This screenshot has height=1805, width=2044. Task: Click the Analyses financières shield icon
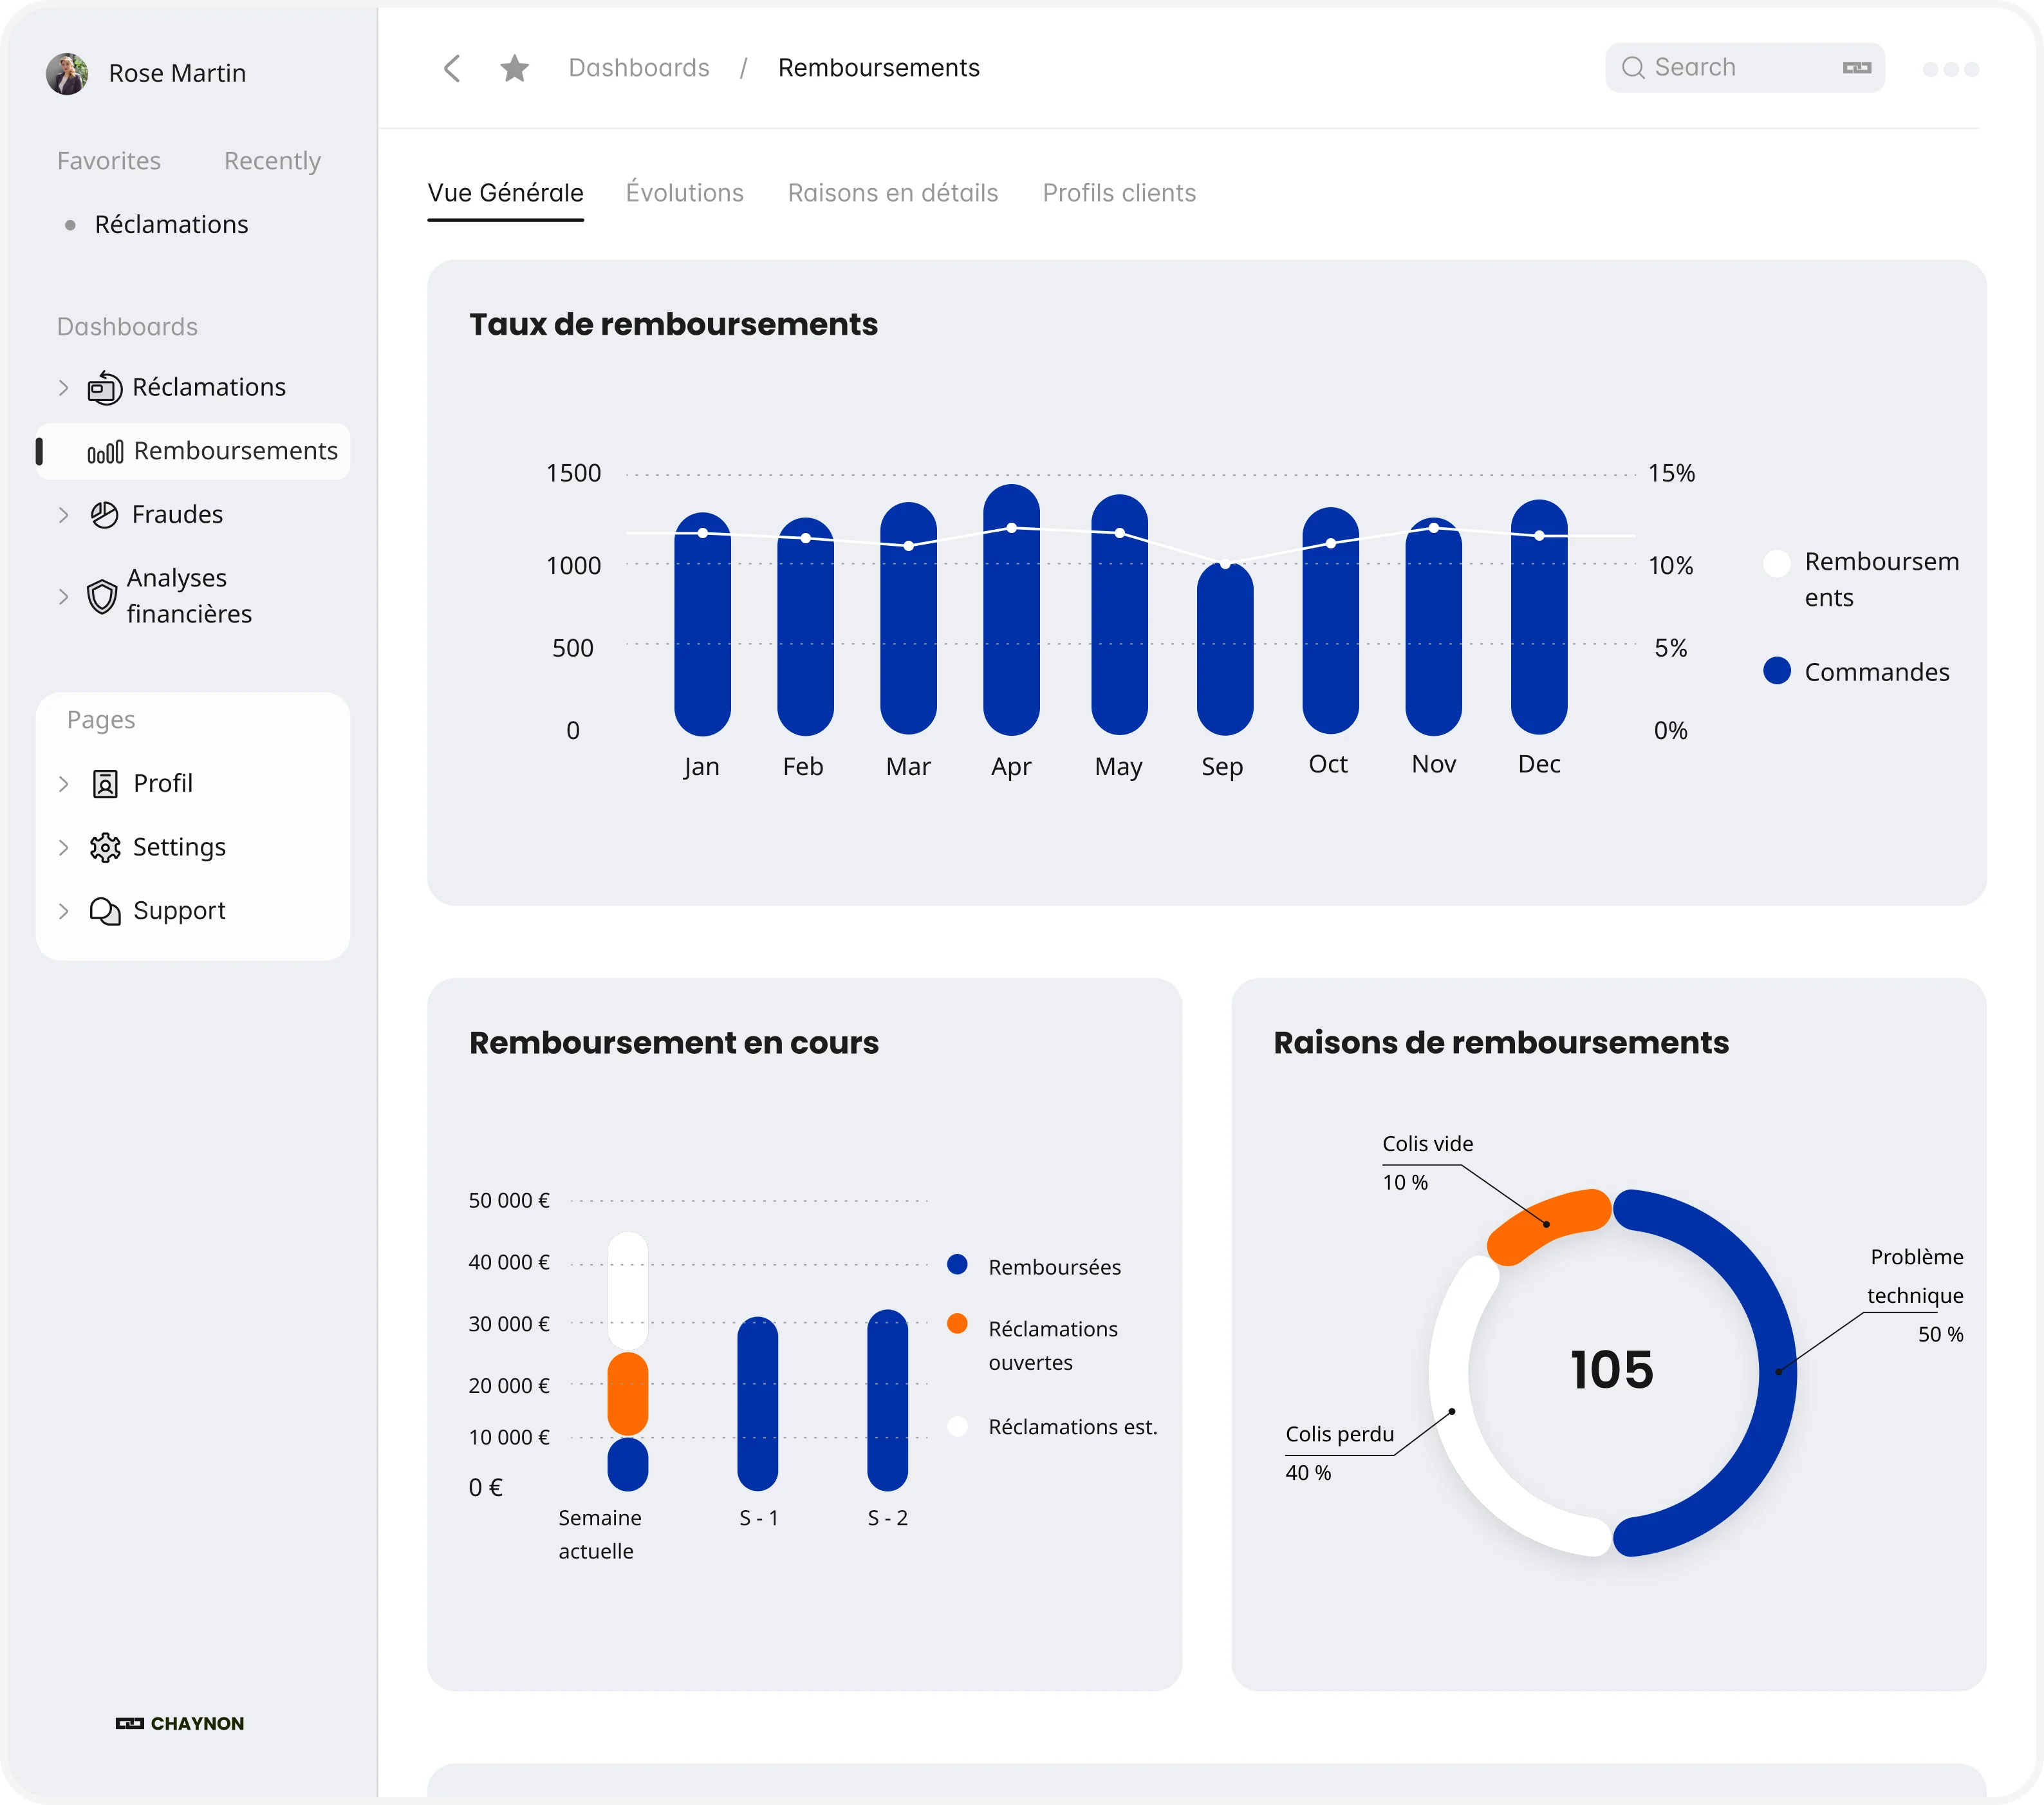coord(101,597)
